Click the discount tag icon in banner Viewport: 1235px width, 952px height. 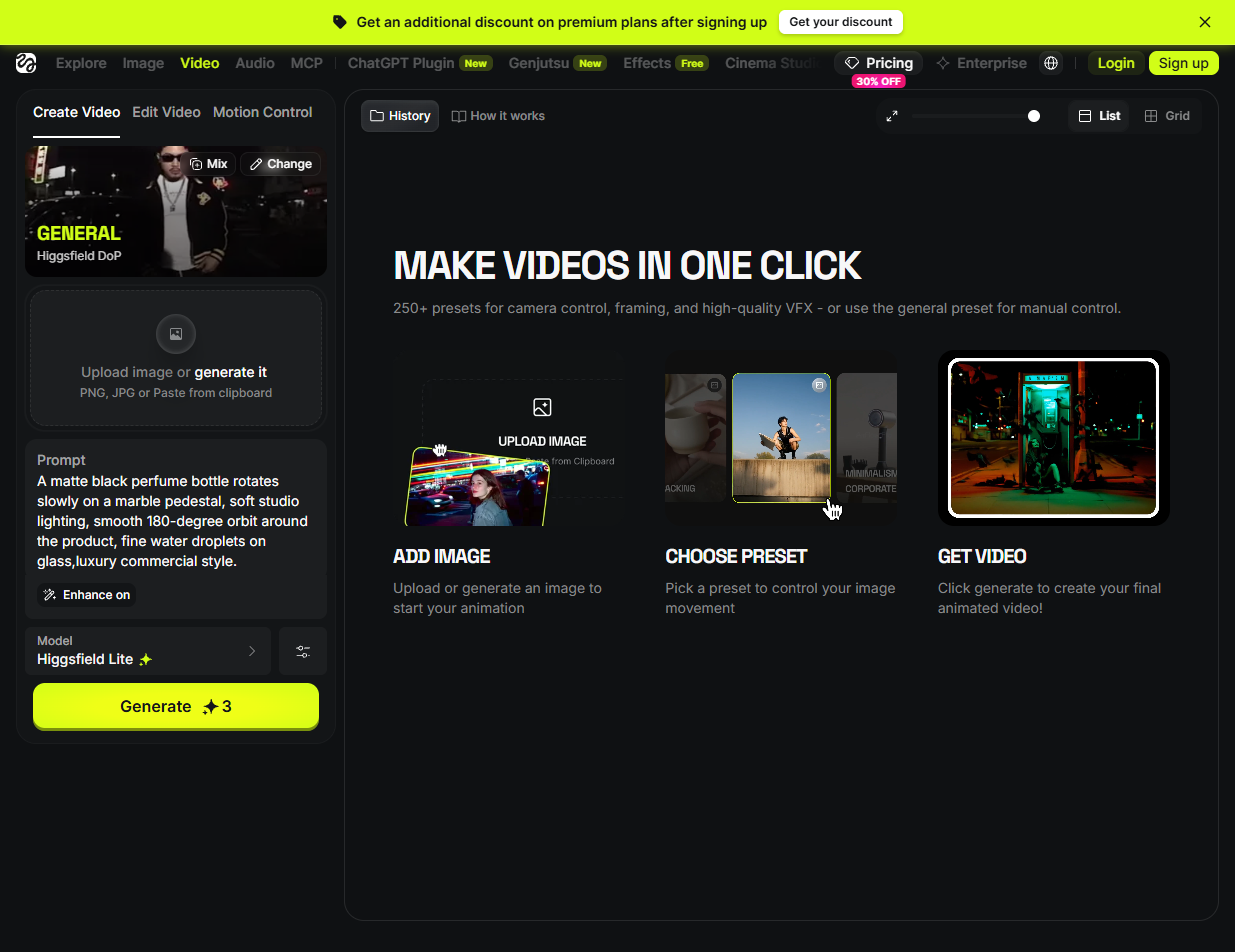coord(340,22)
